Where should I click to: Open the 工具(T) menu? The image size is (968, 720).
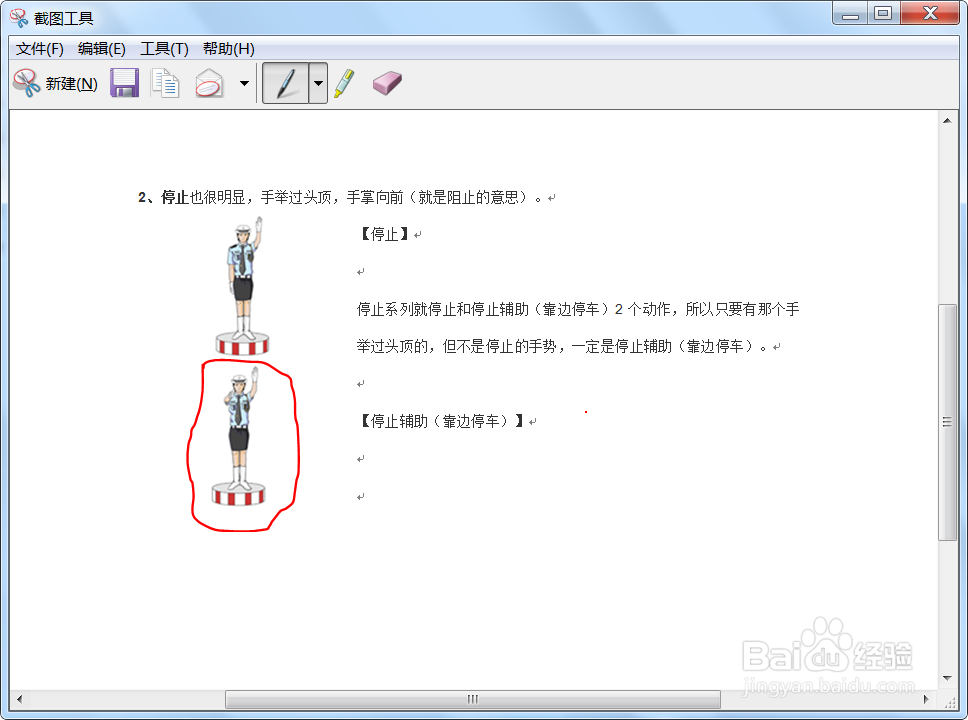(163, 48)
